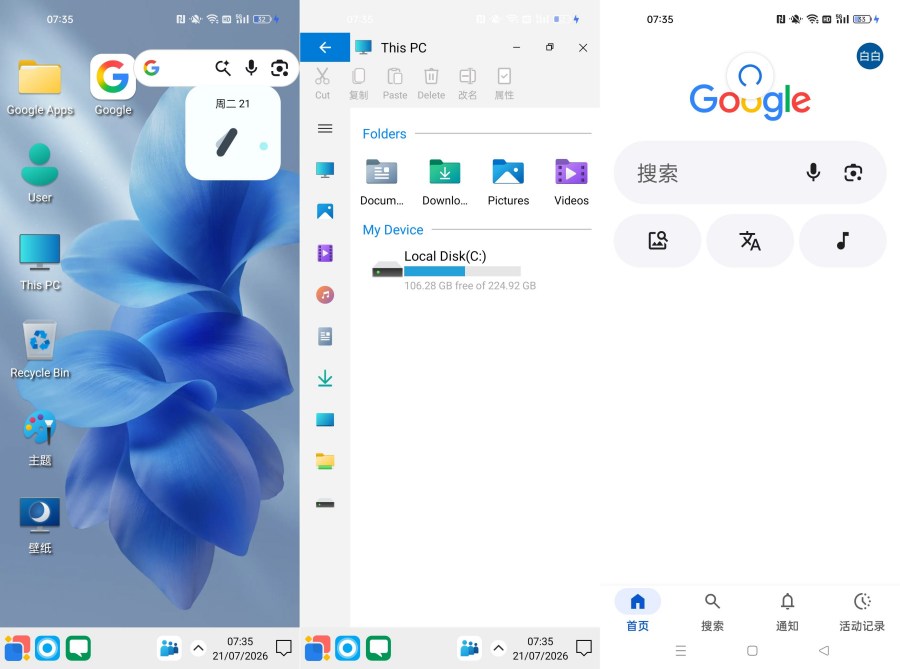The width and height of the screenshot is (900, 669).
Task: Select the monitor This PC sidebar icon
Action: 325,170
